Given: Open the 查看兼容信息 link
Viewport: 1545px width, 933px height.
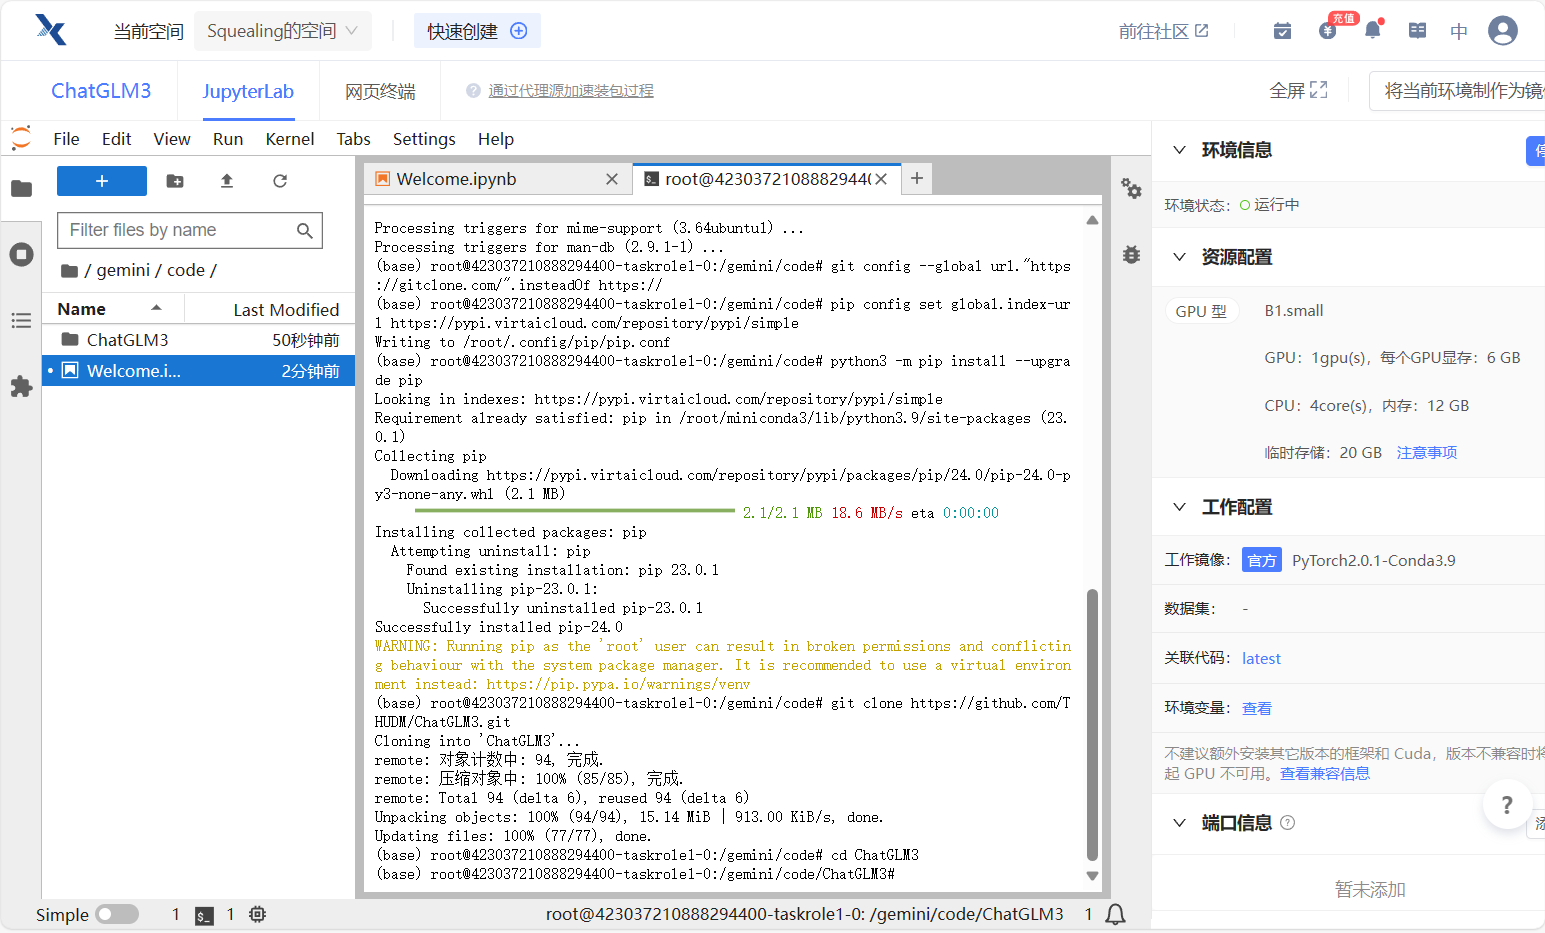Looking at the screenshot, I should pyautogui.click(x=1324, y=773).
